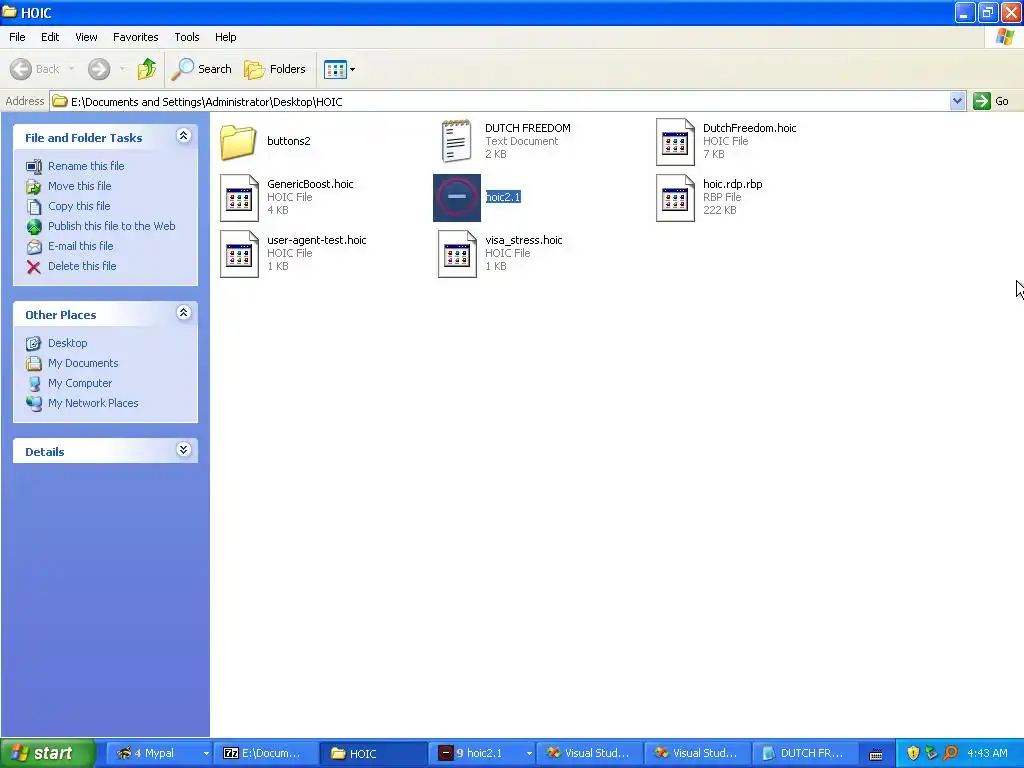The image size is (1024, 768).
Task: Click Delete this file
Action: click(x=82, y=266)
